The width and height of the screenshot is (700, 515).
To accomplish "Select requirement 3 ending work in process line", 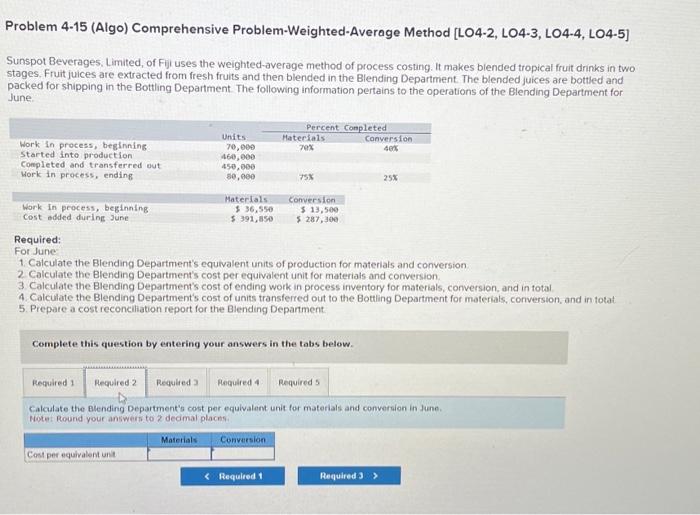I will (286, 287).
